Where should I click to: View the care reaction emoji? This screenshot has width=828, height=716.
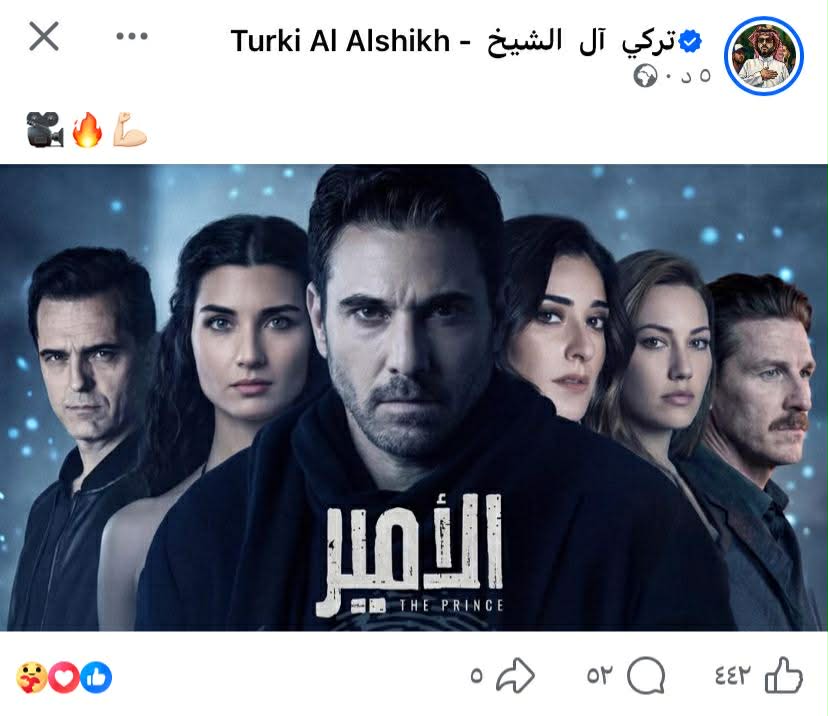point(32,677)
